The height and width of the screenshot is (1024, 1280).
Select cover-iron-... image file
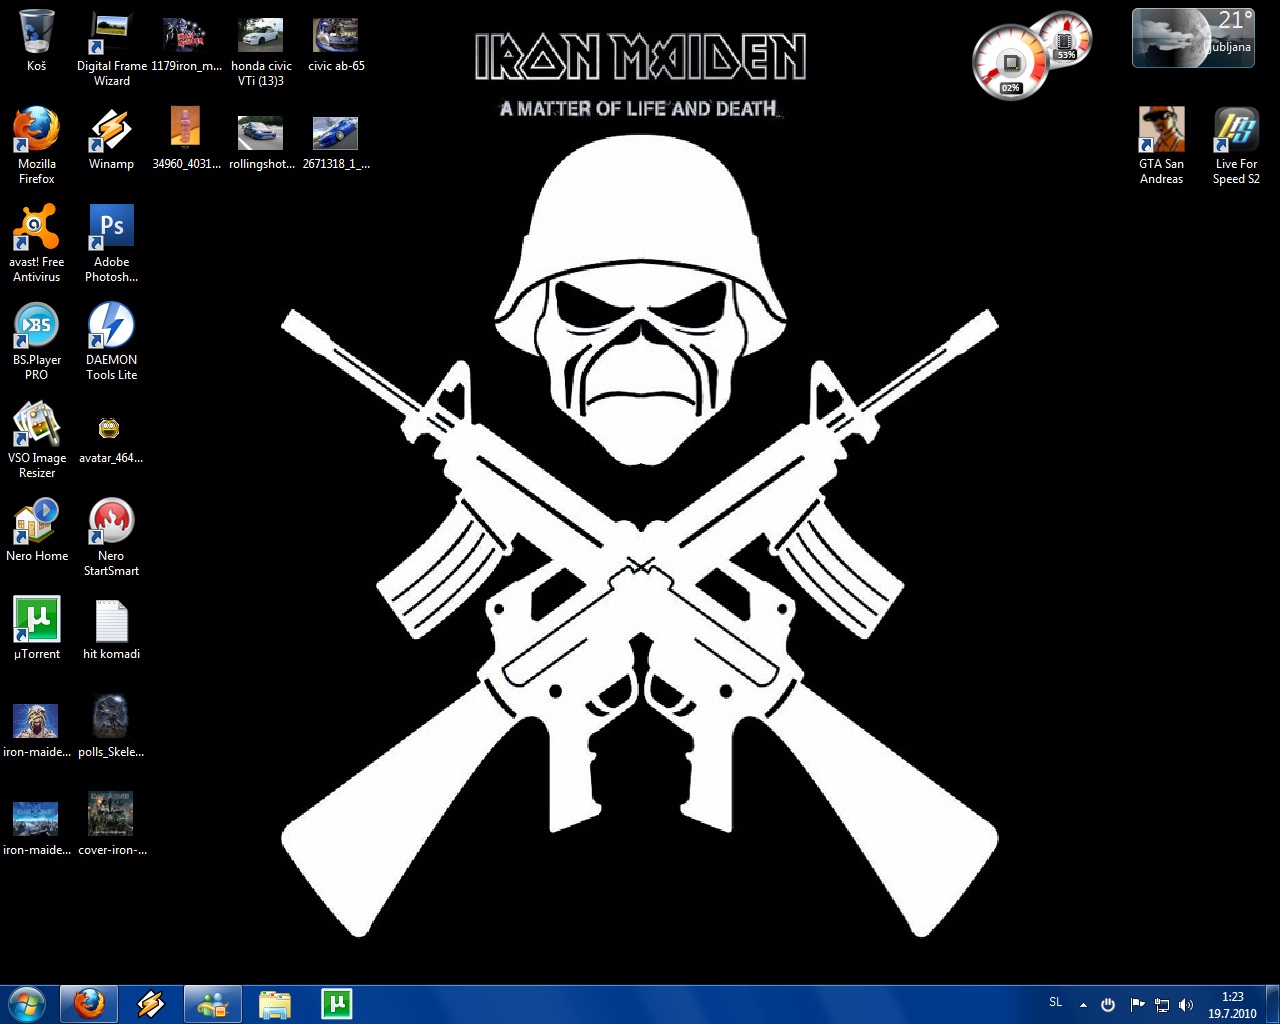(111, 823)
